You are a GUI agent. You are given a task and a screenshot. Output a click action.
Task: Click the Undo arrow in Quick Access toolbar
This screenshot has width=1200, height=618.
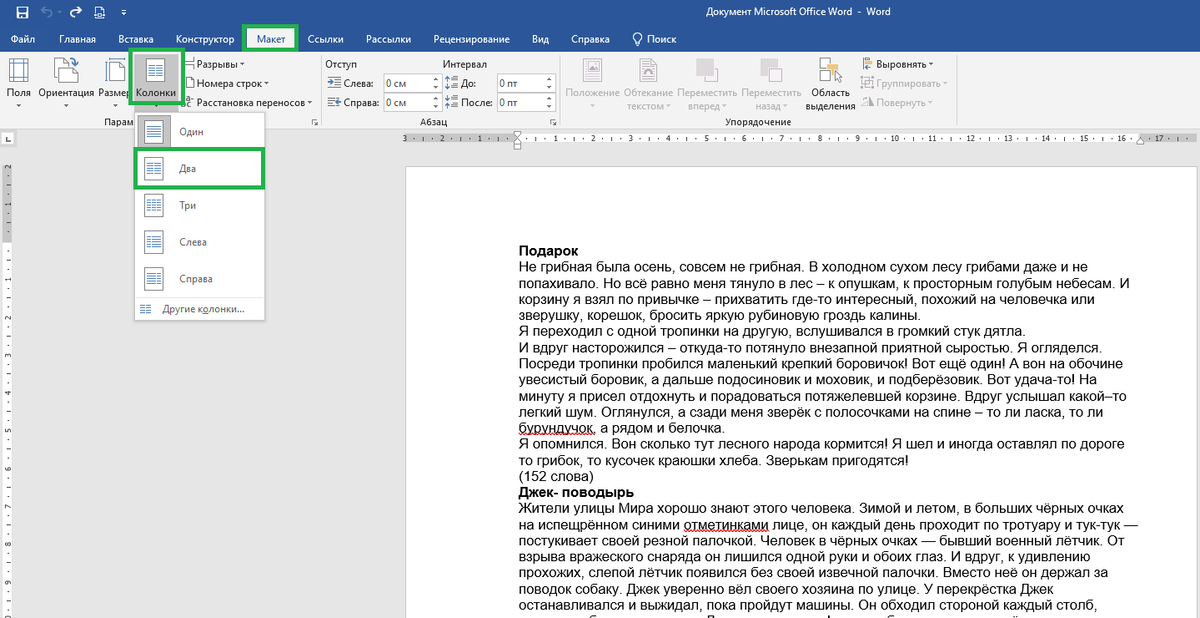point(46,13)
